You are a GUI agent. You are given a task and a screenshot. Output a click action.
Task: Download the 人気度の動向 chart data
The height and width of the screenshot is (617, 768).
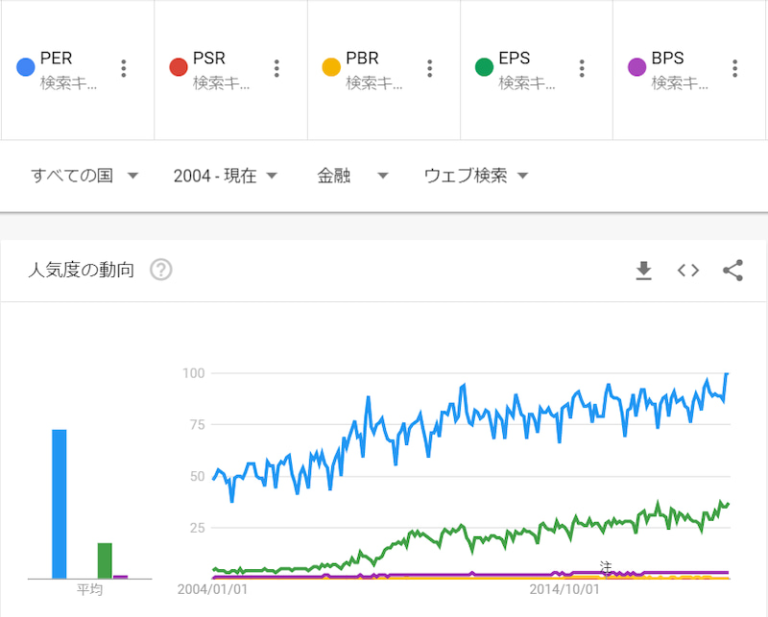point(644,271)
